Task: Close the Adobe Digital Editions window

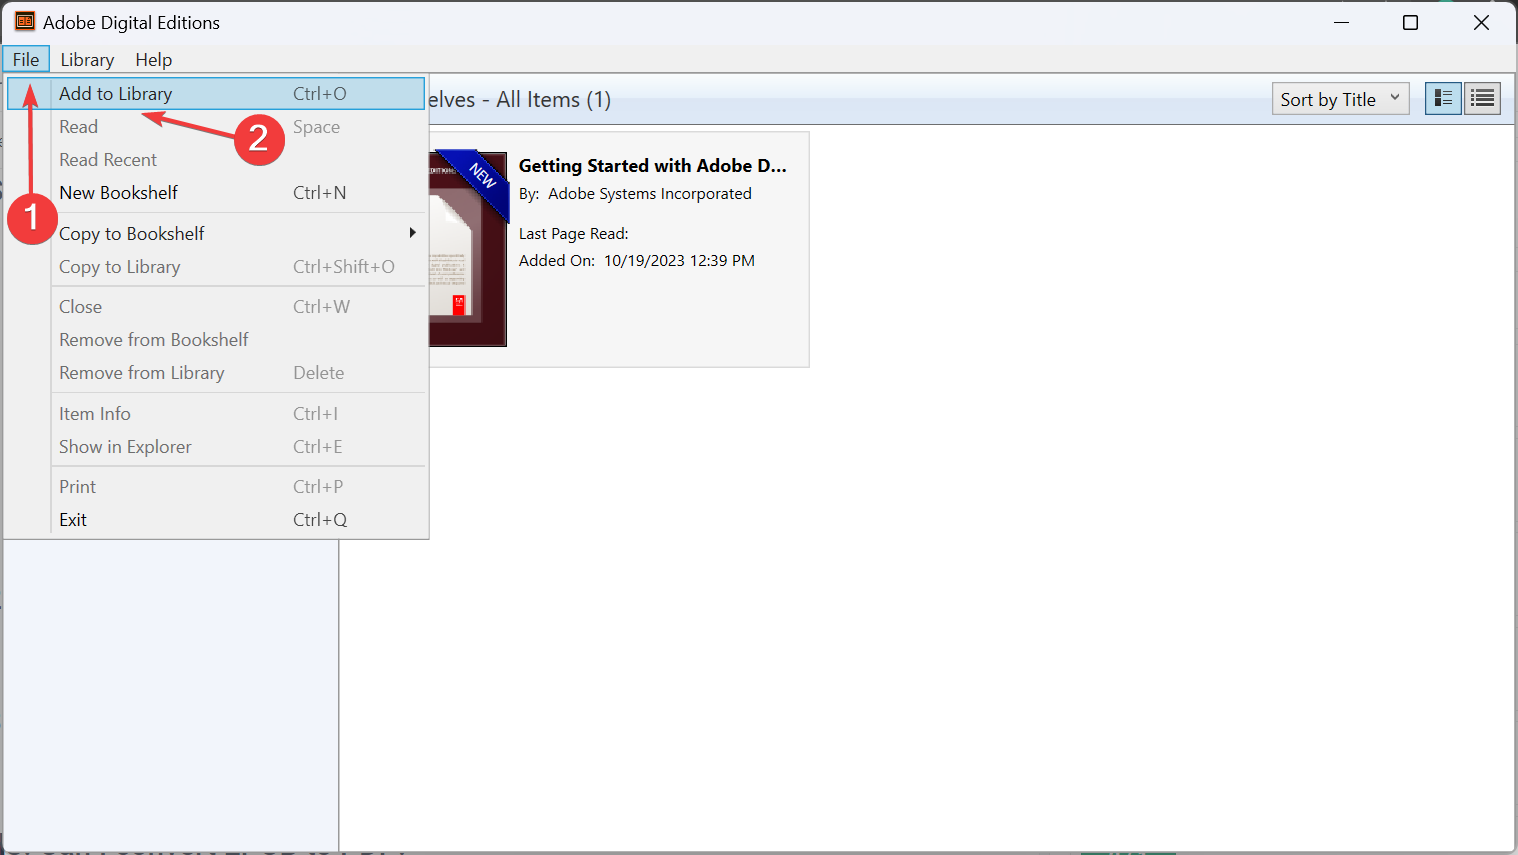Action: [x=1481, y=22]
